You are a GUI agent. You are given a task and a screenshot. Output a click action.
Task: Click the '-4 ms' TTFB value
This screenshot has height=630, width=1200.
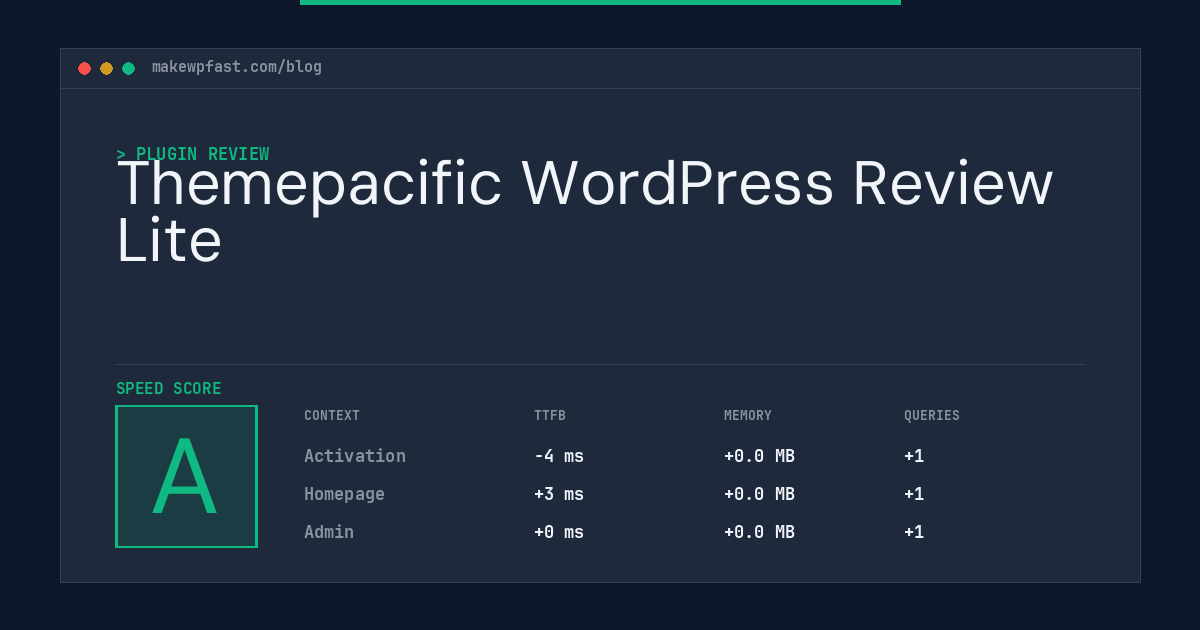[559, 456]
